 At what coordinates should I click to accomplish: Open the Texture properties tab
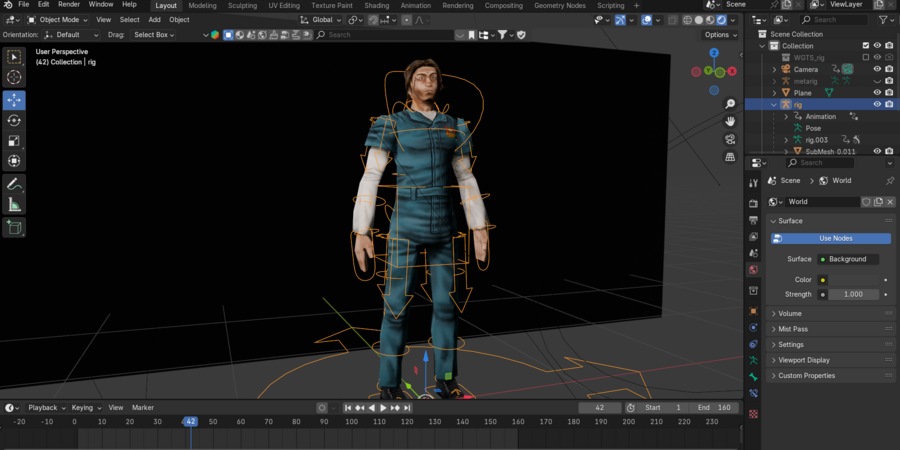754,413
